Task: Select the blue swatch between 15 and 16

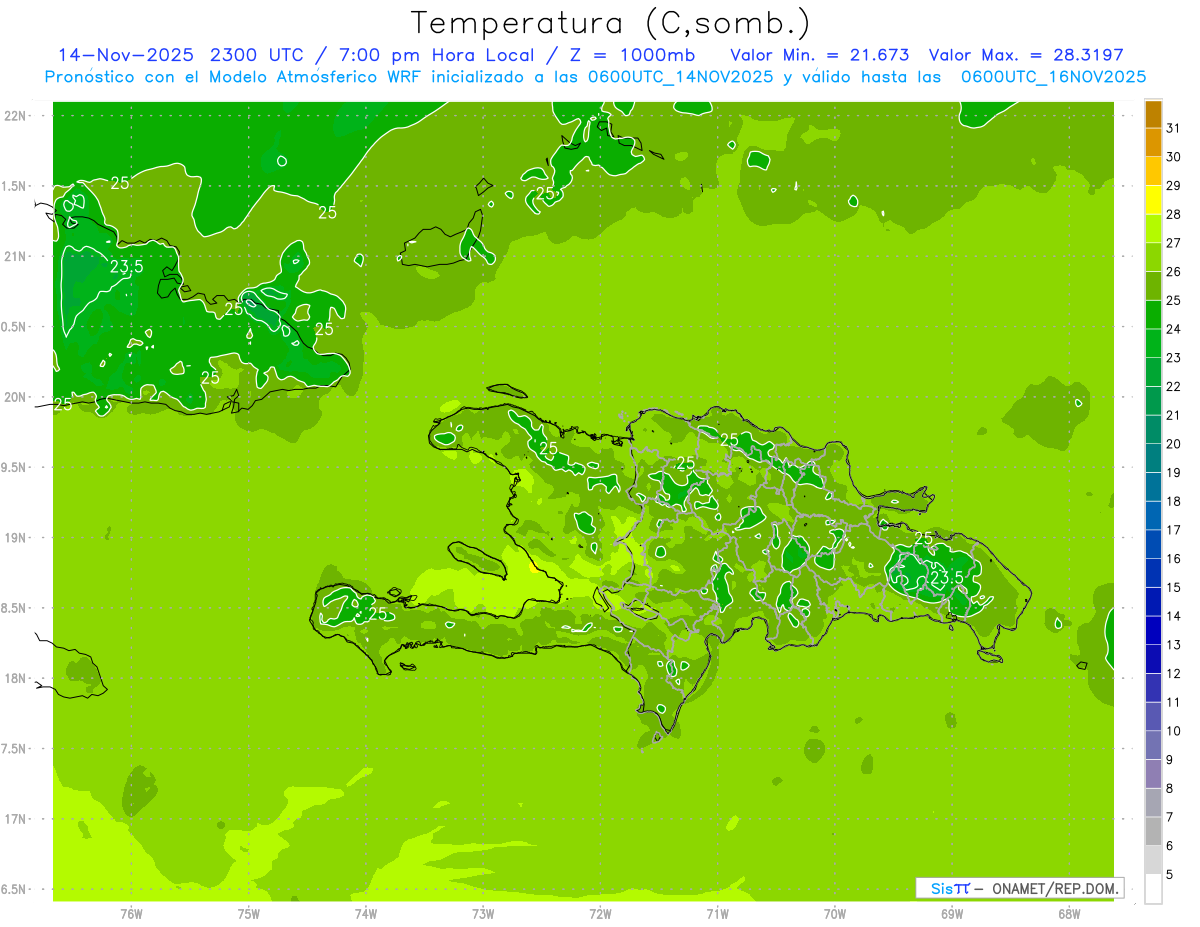Action: [1153, 573]
